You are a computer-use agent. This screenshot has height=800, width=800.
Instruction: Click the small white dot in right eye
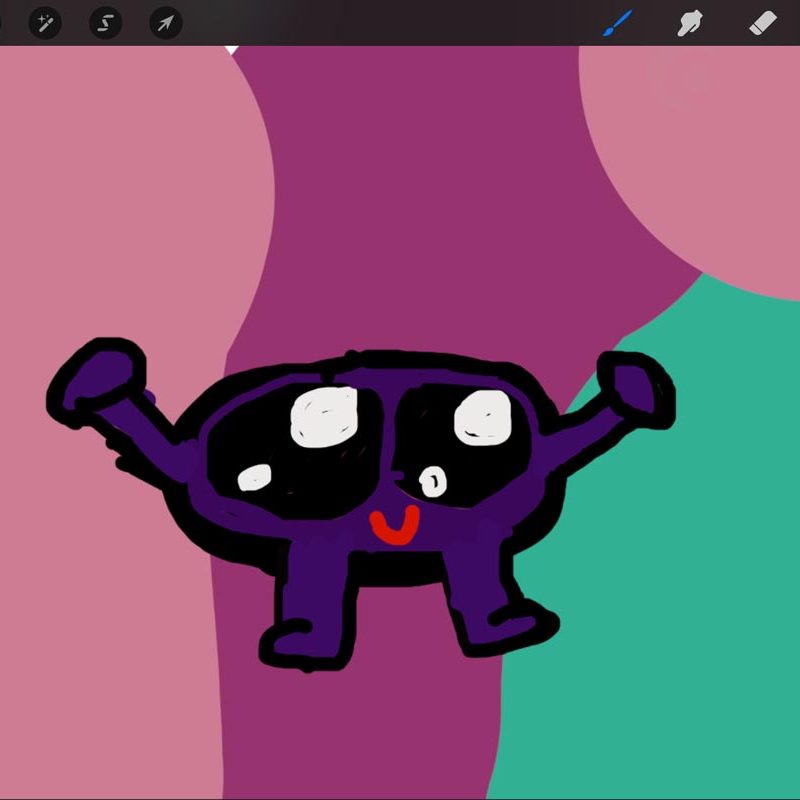[x=432, y=482]
